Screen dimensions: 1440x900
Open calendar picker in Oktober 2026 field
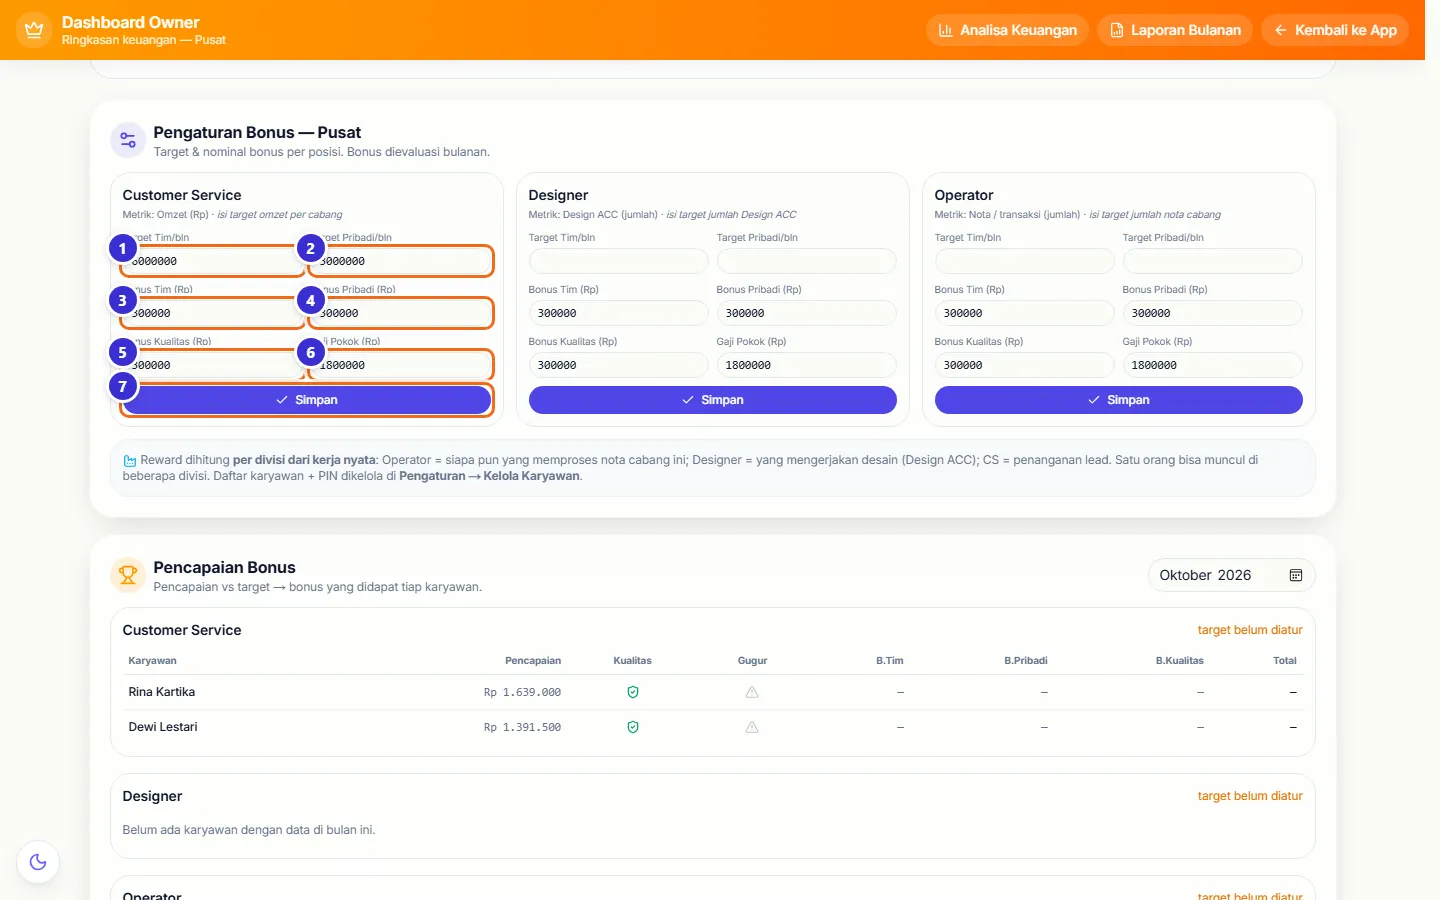[x=1295, y=575]
